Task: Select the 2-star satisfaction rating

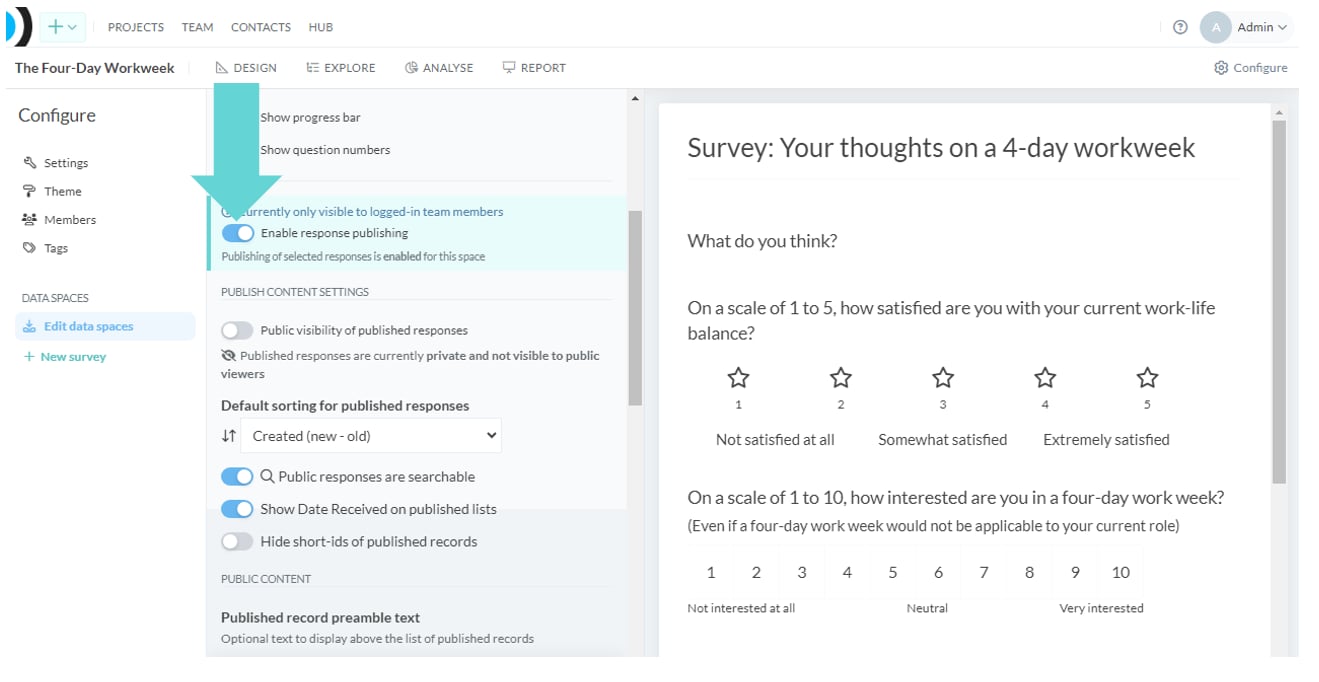Action: [841, 378]
